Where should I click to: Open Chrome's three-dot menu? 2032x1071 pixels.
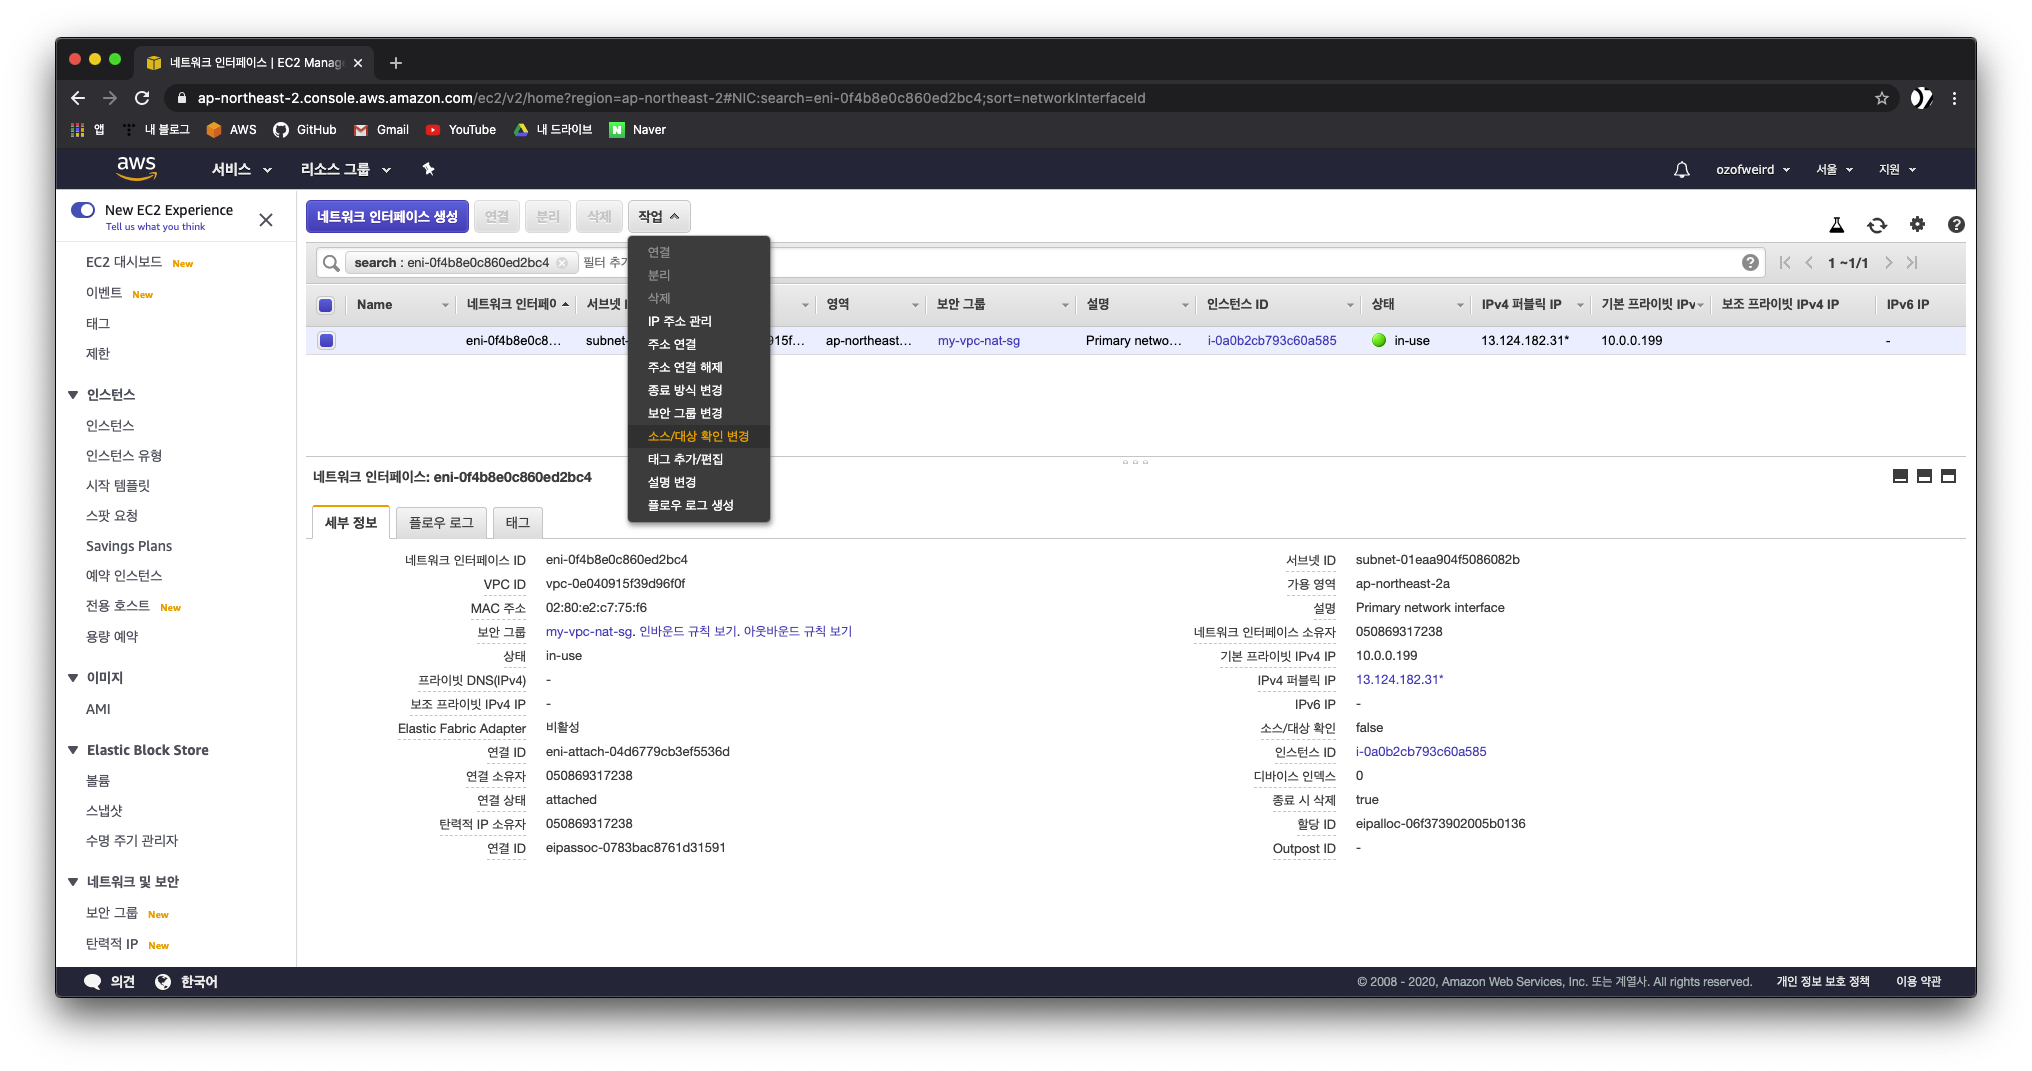pyautogui.click(x=1954, y=98)
